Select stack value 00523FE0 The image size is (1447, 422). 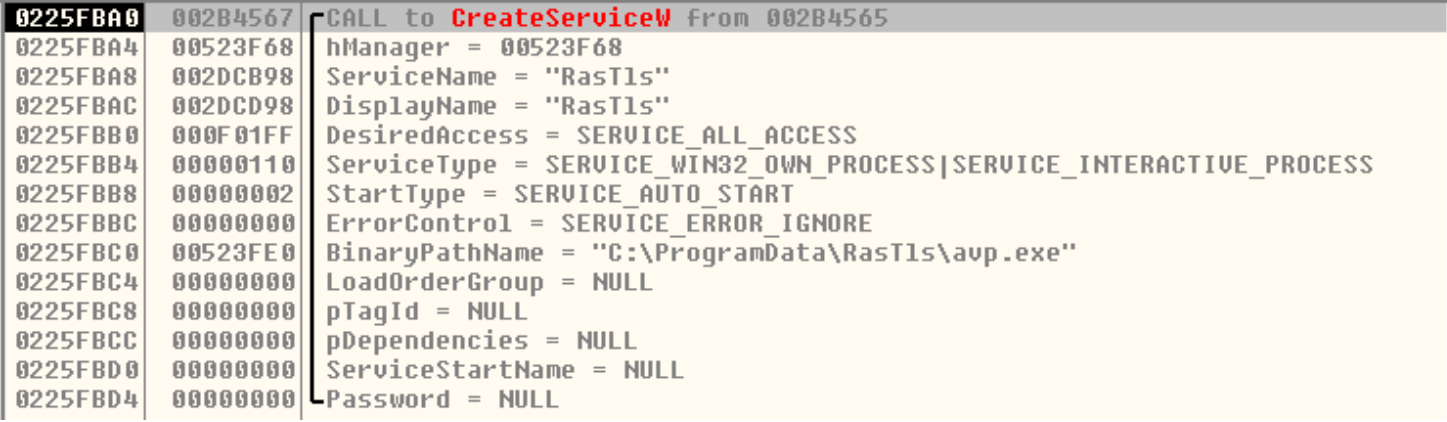point(233,253)
